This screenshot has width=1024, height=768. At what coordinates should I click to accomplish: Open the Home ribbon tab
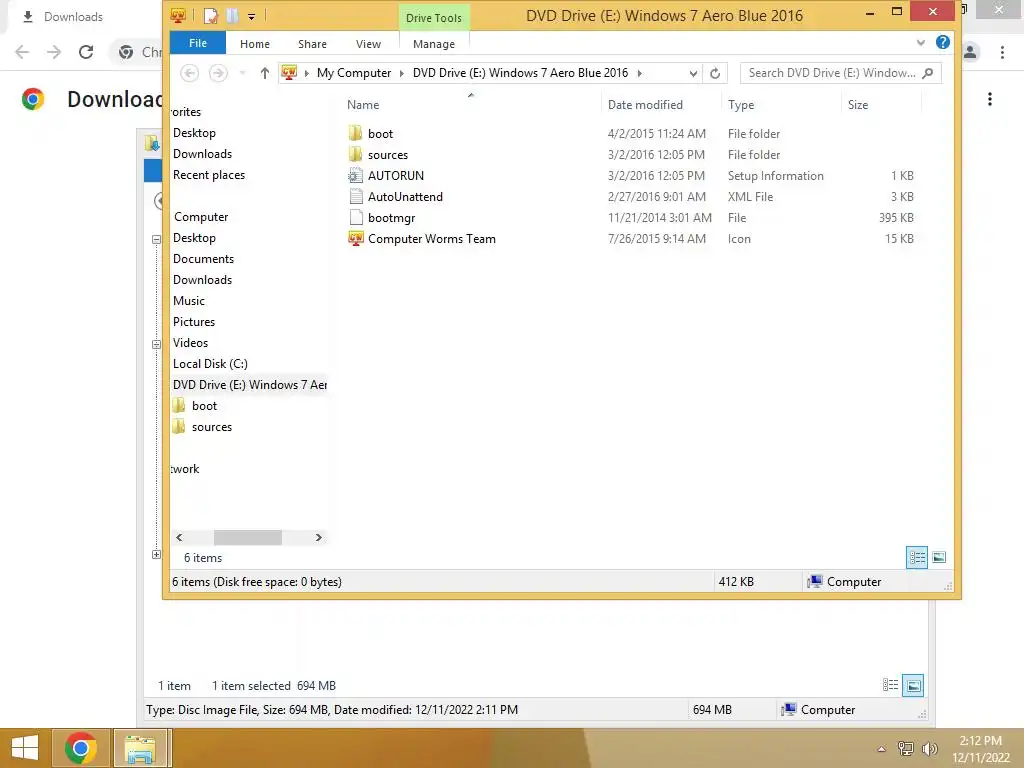coord(255,44)
